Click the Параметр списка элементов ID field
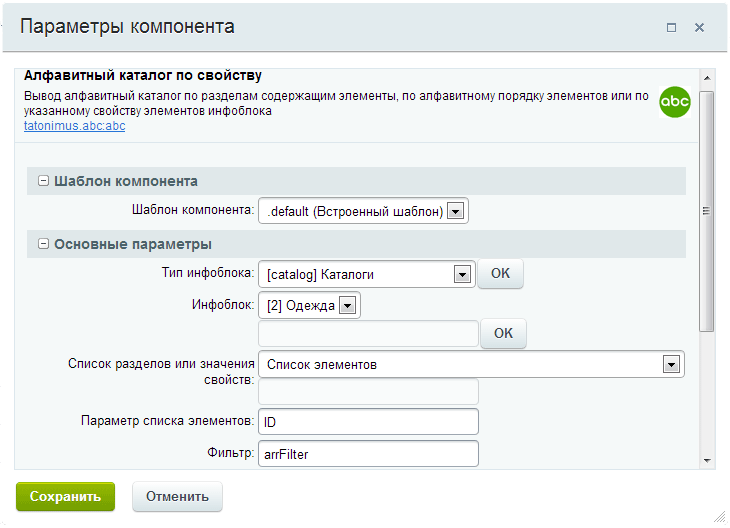The image size is (730, 528). 368,422
